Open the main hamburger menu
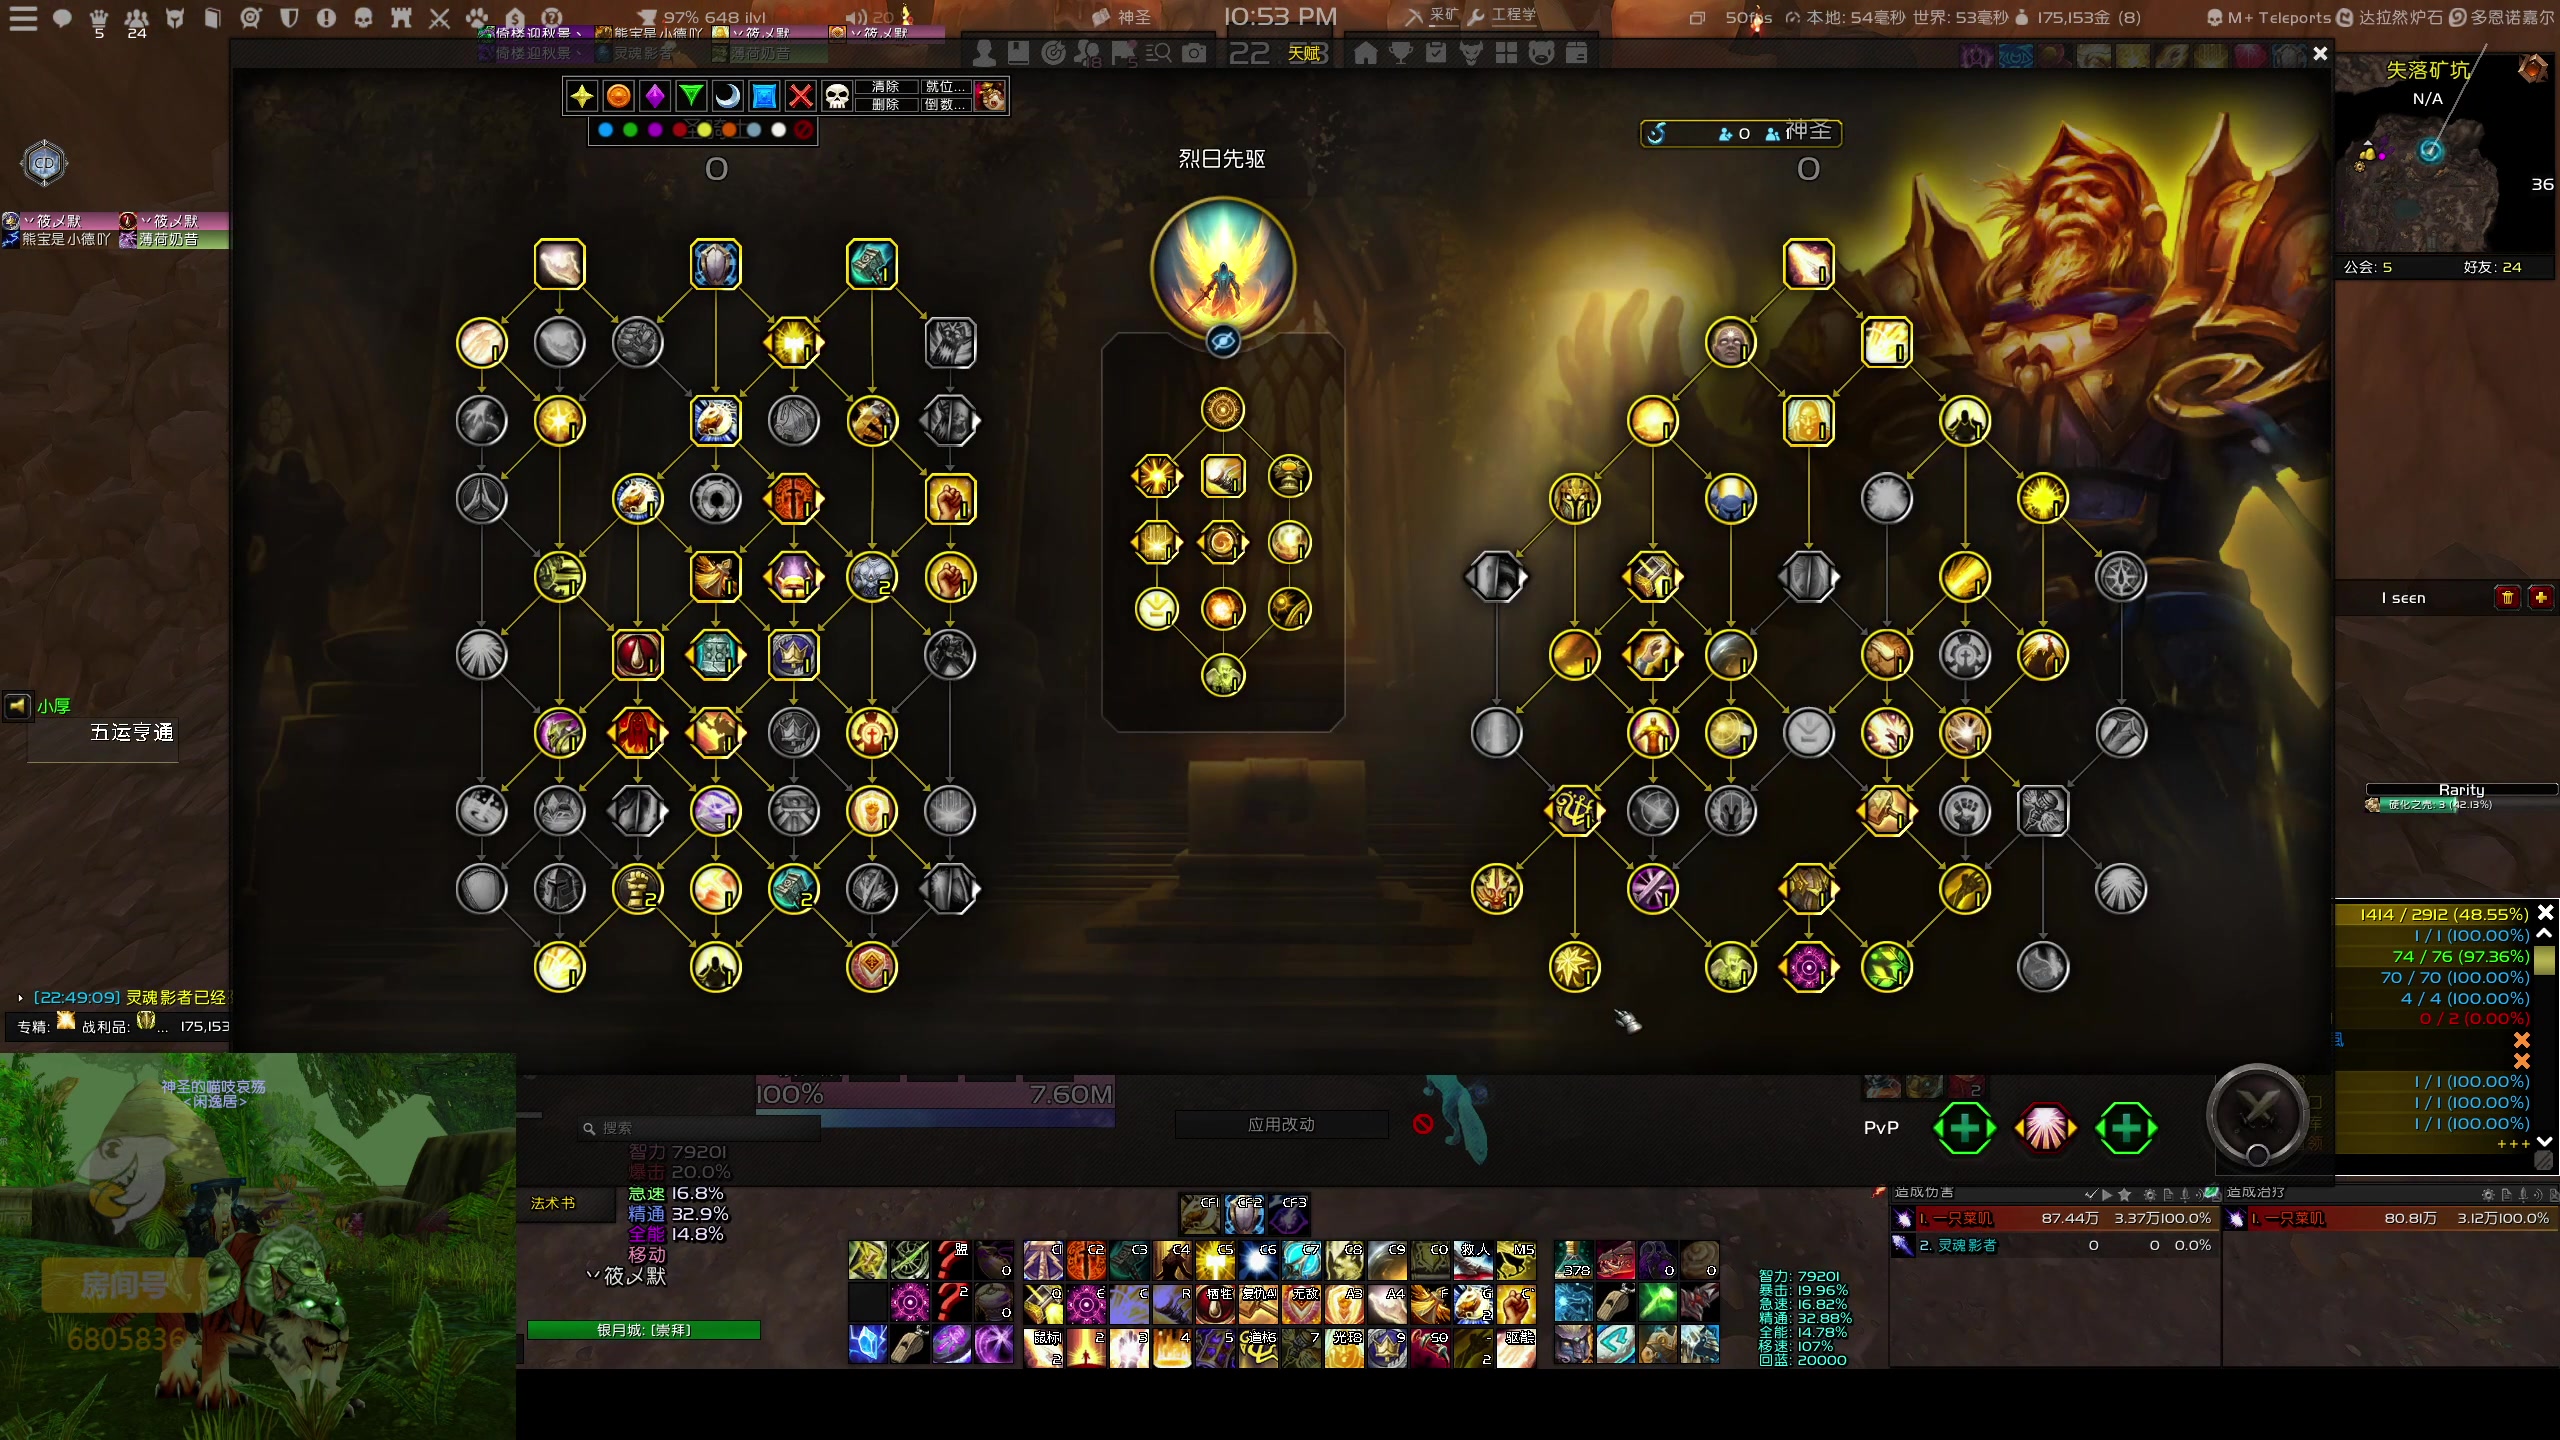This screenshot has height=1440, width=2560. pos(23,18)
